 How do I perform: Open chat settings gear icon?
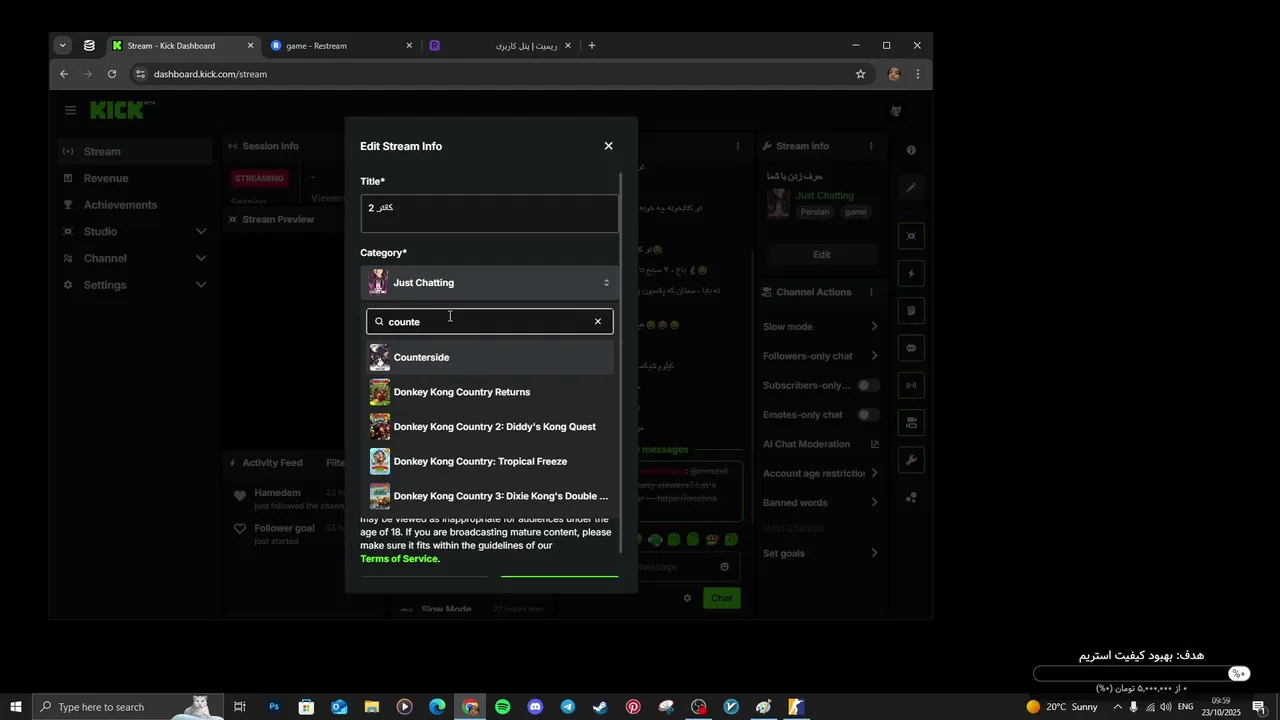687,598
